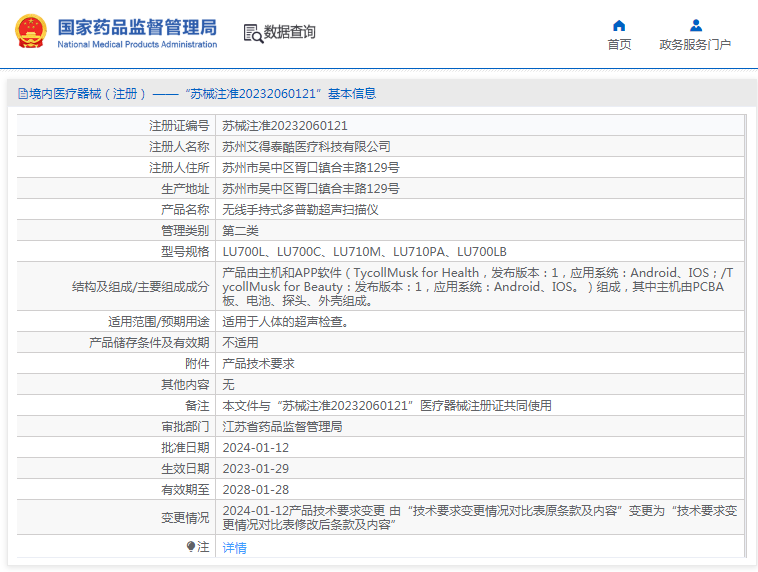Select registration number 苏械注准20232060121 value
Image resolution: width=758 pixels, height=572 pixels.
tap(285, 126)
